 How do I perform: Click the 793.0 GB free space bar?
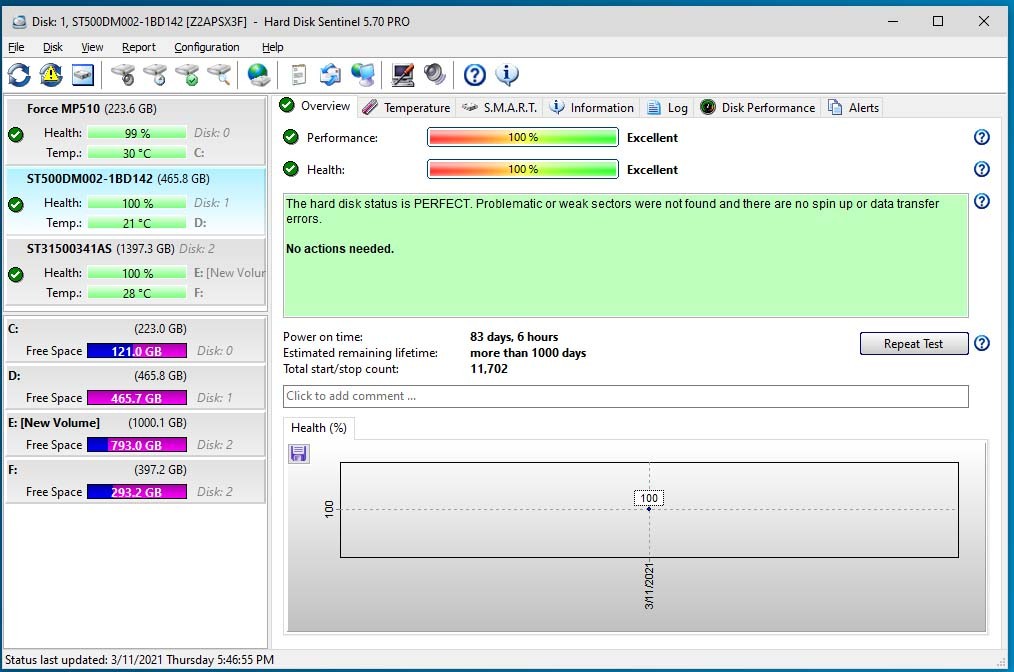point(137,445)
